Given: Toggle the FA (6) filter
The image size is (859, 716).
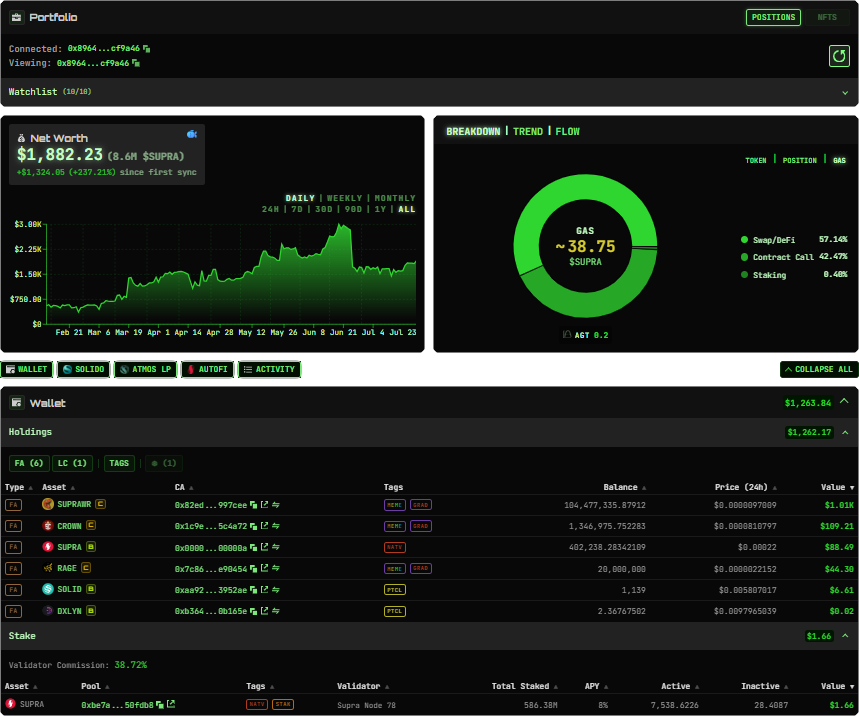Looking at the screenshot, I should (29, 463).
